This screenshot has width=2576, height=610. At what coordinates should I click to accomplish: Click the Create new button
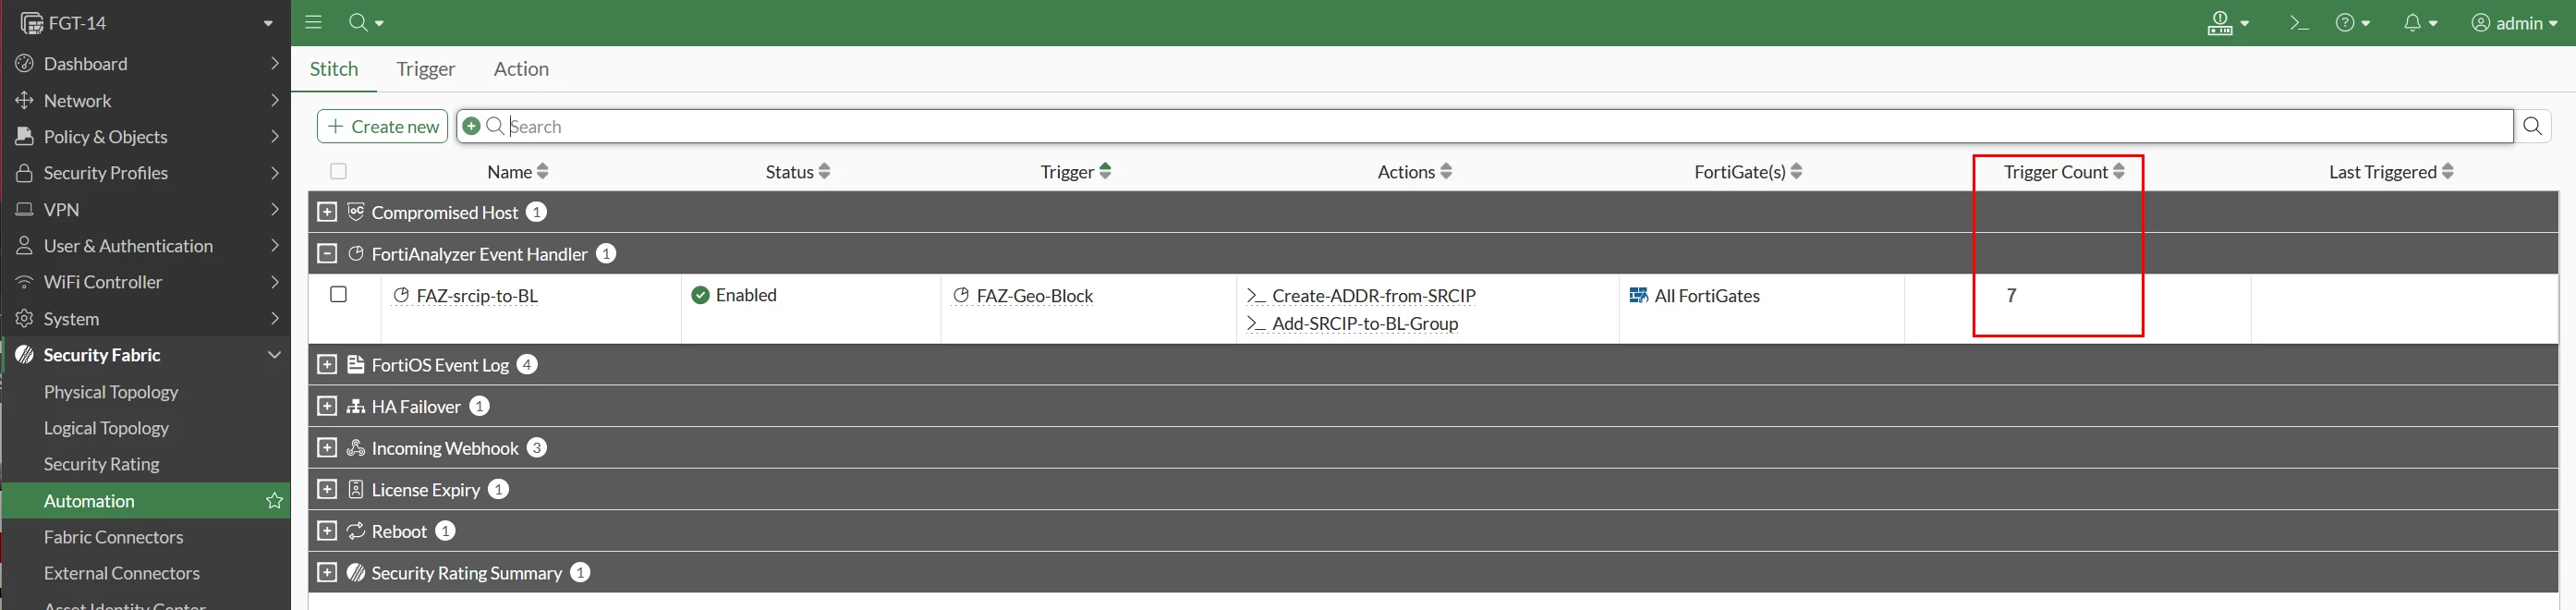click(x=382, y=126)
